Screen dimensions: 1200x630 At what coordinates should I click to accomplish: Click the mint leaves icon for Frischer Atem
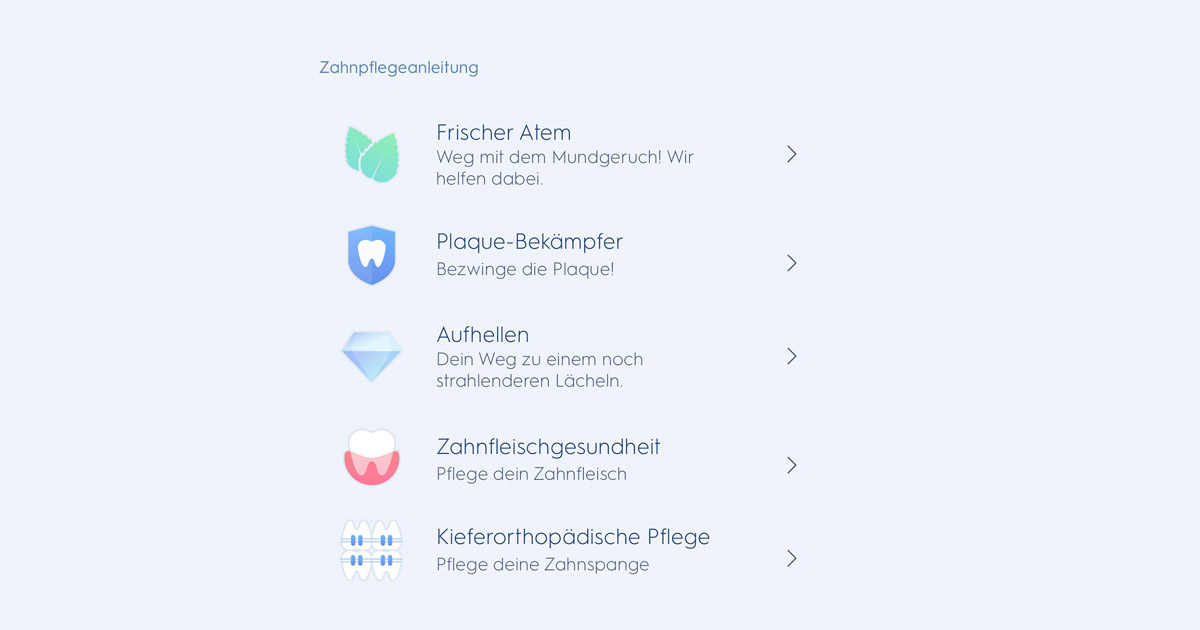pos(372,155)
